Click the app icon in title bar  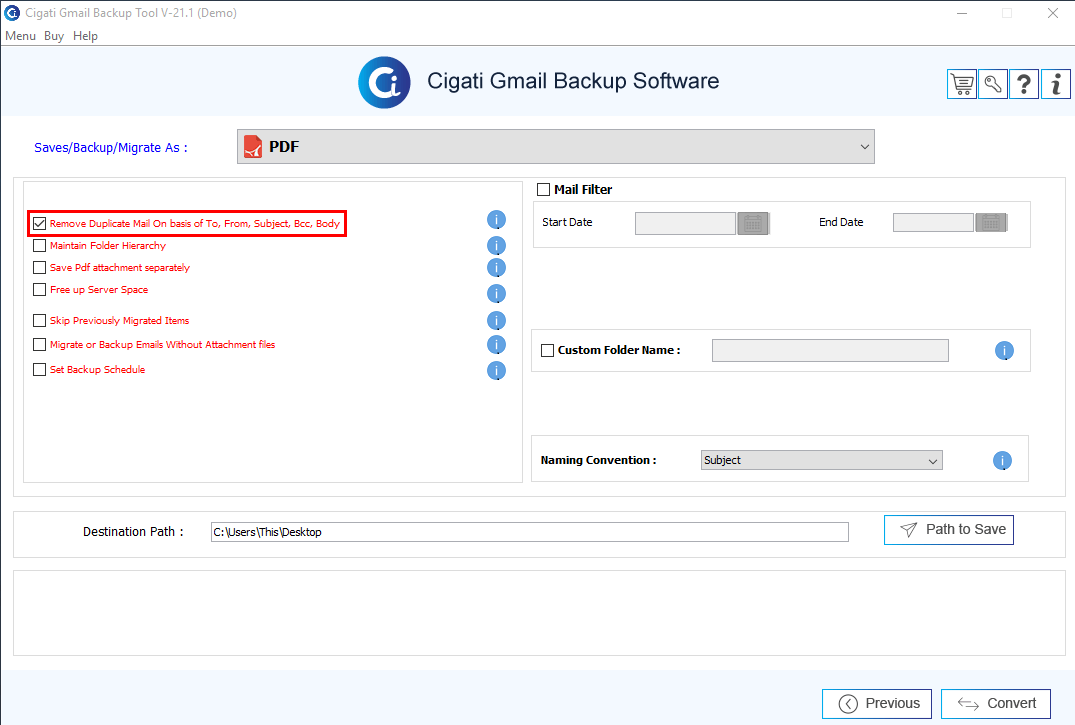point(12,12)
